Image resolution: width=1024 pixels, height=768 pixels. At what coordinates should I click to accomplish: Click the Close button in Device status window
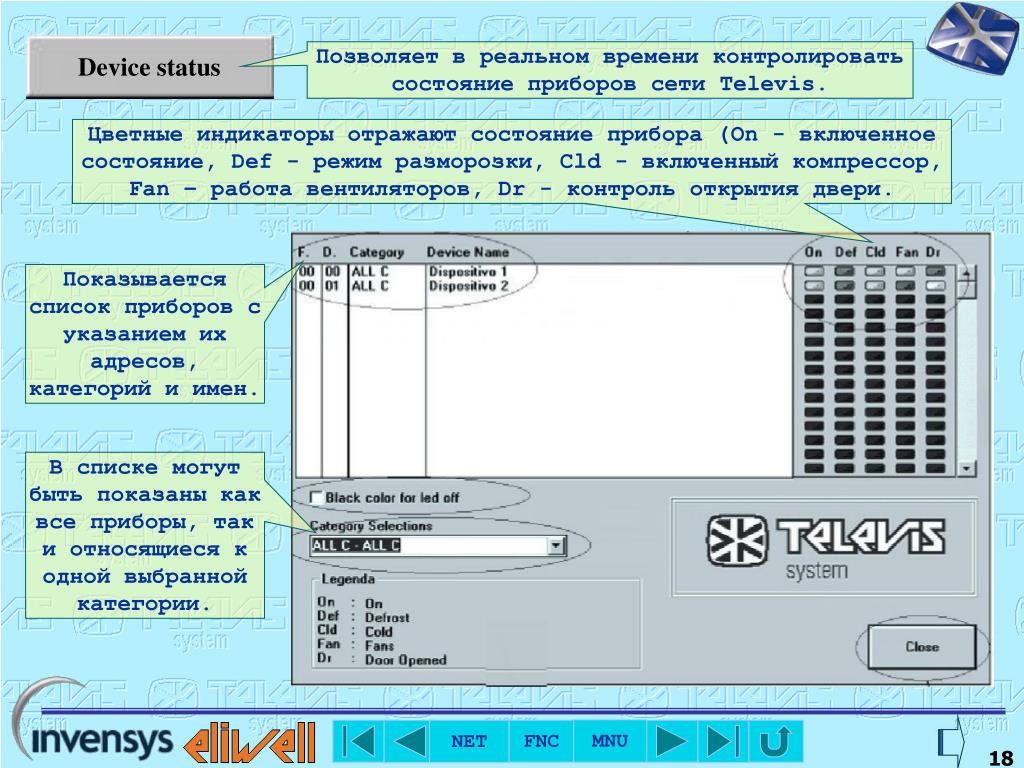pos(921,647)
